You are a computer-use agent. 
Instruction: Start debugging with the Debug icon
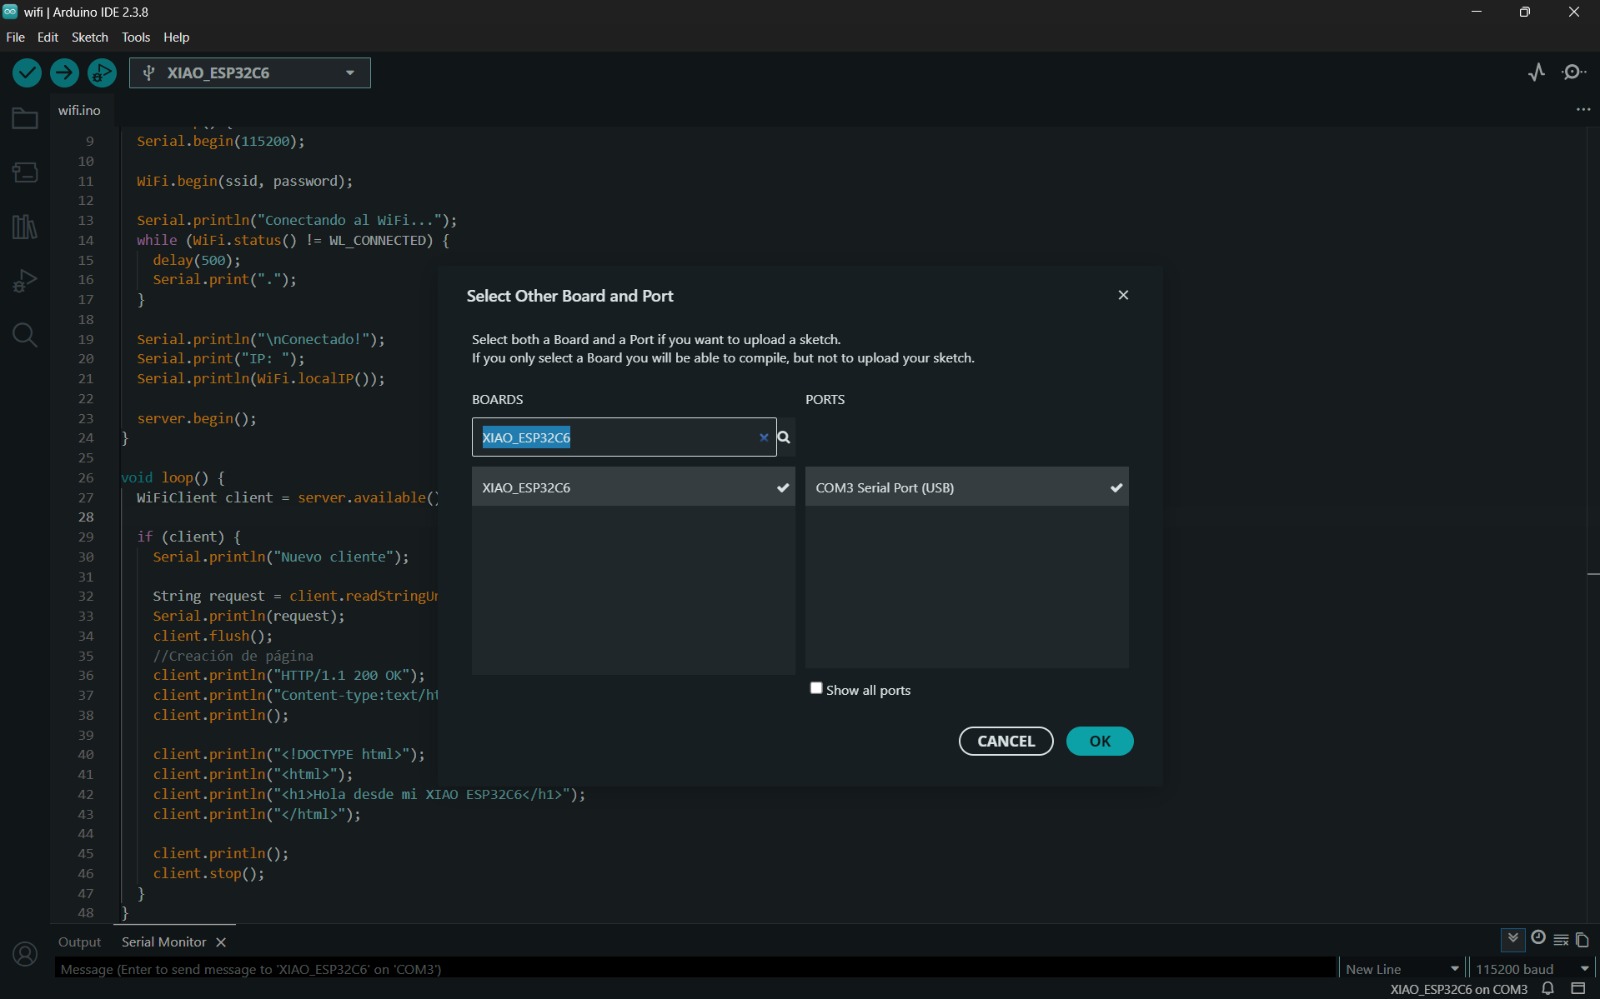[x=101, y=73]
